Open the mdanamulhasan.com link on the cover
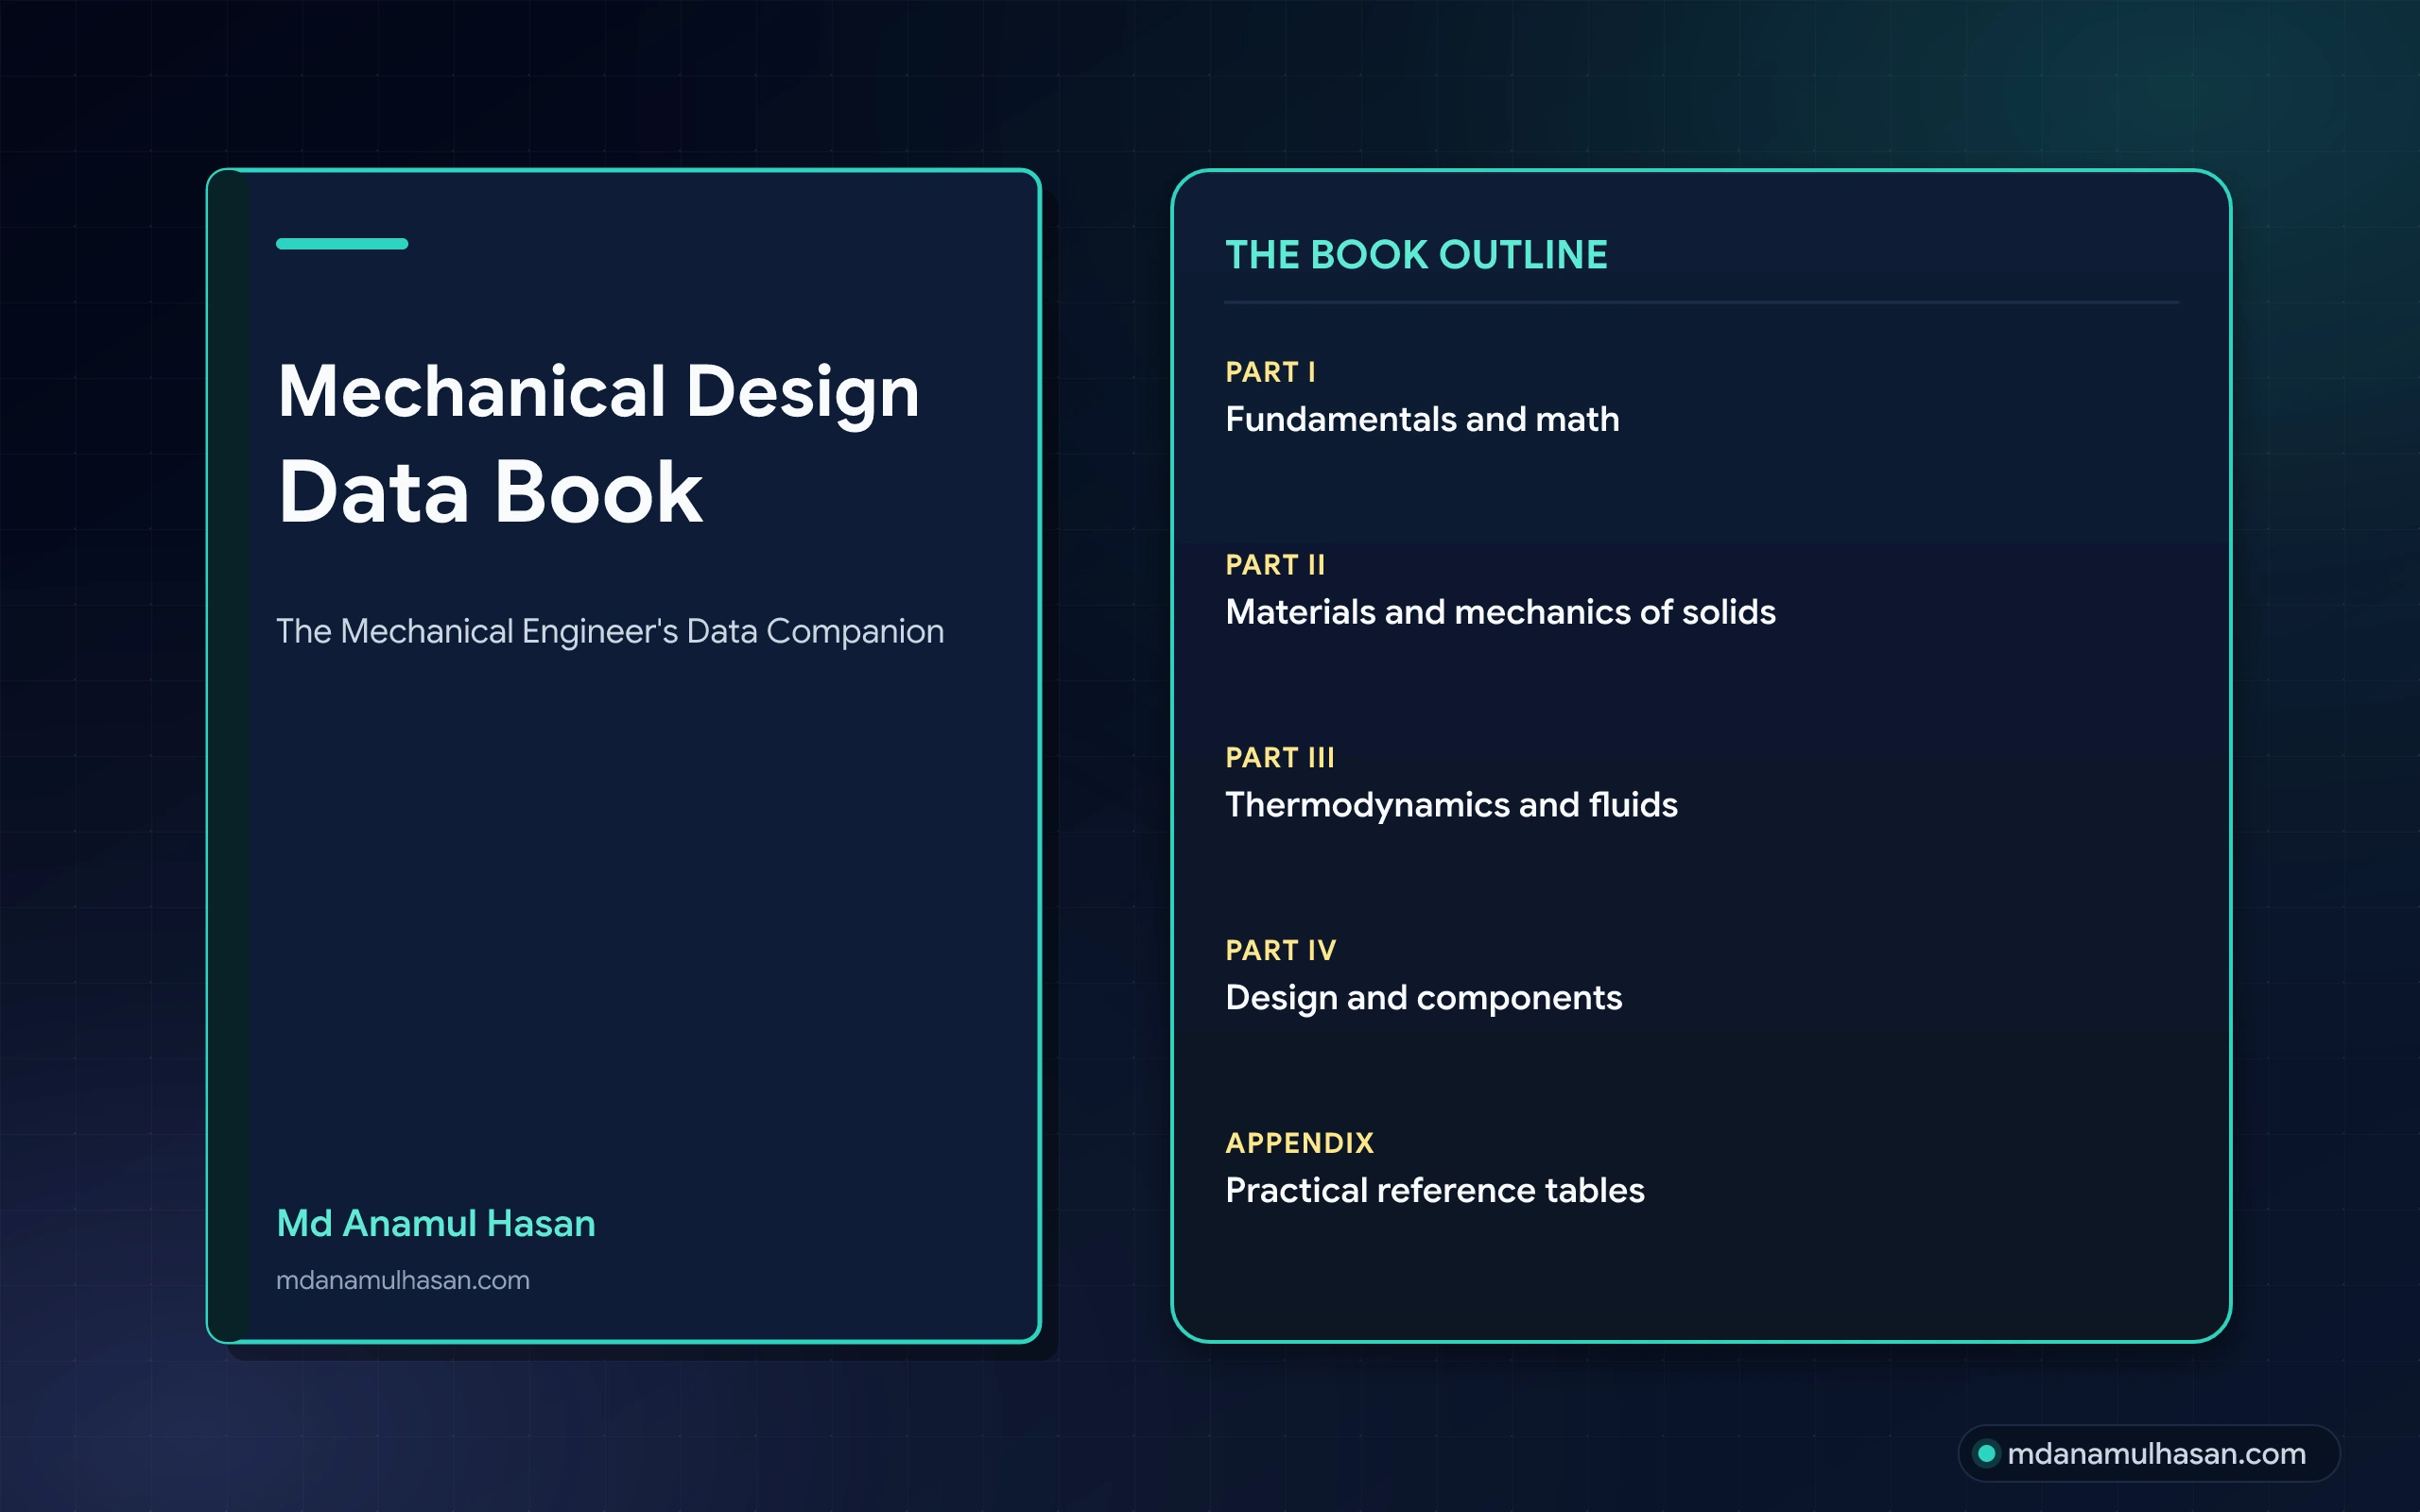This screenshot has width=2420, height=1512. tap(403, 1280)
